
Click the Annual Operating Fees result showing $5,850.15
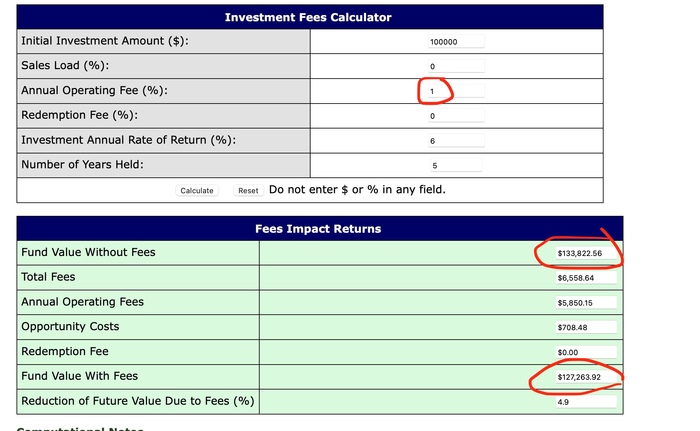pyautogui.click(x=585, y=302)
